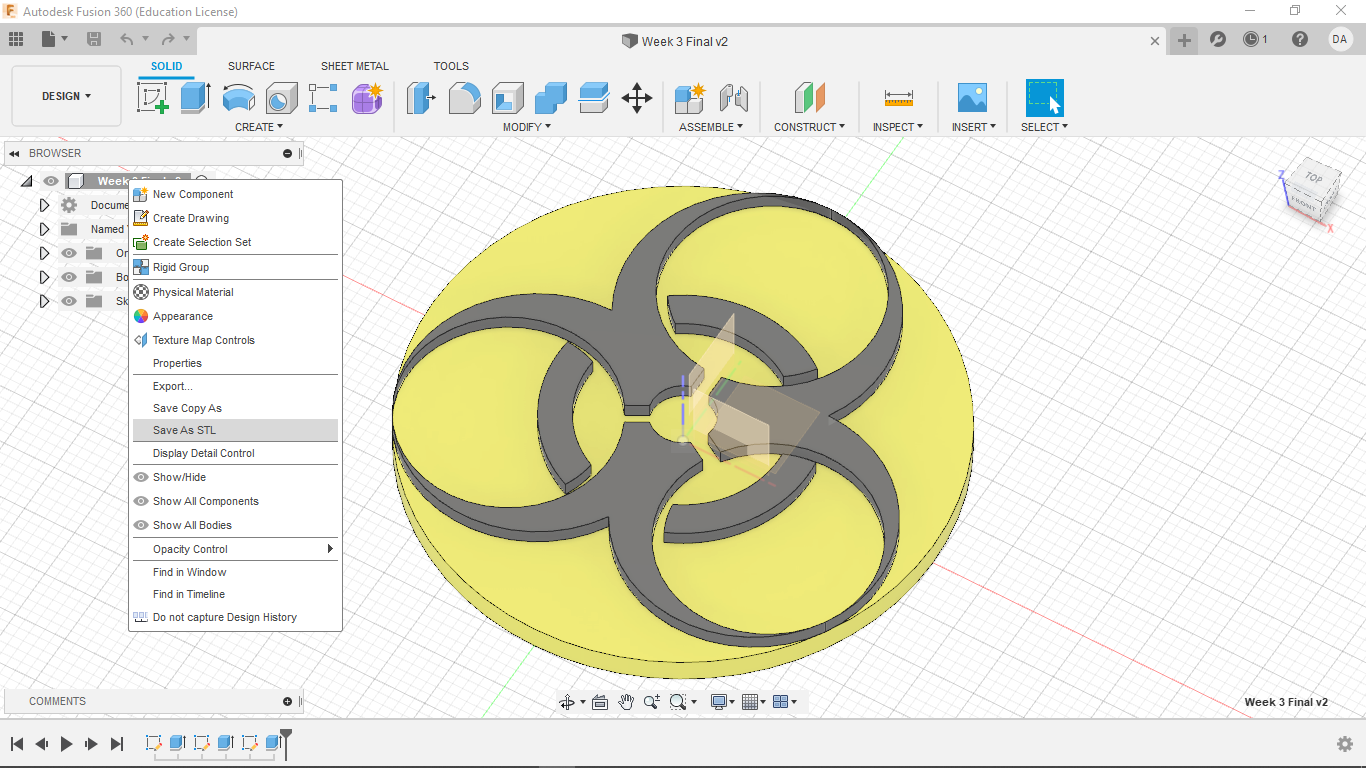Switch to the SHEET METAL tab
The height and width of the screenshot is (768, 1366).
coord(355,66)
